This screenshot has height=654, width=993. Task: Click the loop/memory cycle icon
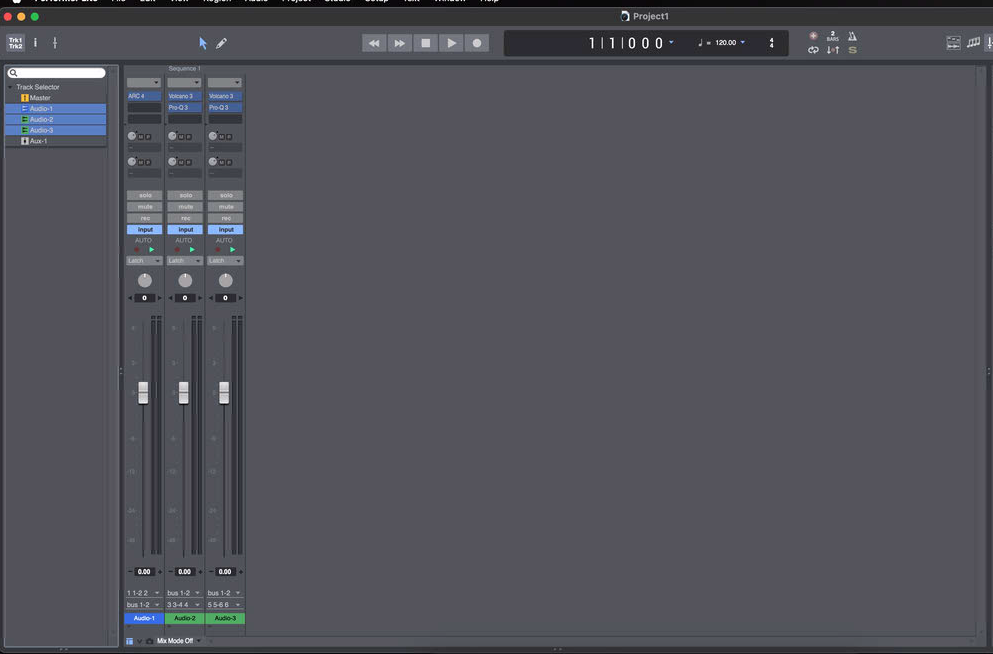click(x=813, y=50)
